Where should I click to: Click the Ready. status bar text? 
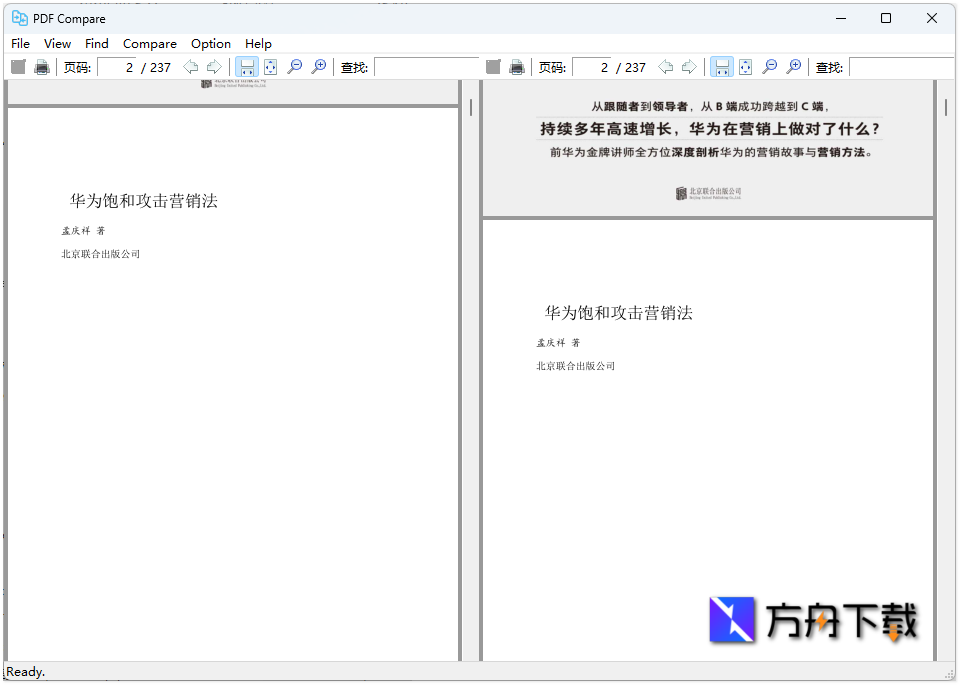click(26, 672)
